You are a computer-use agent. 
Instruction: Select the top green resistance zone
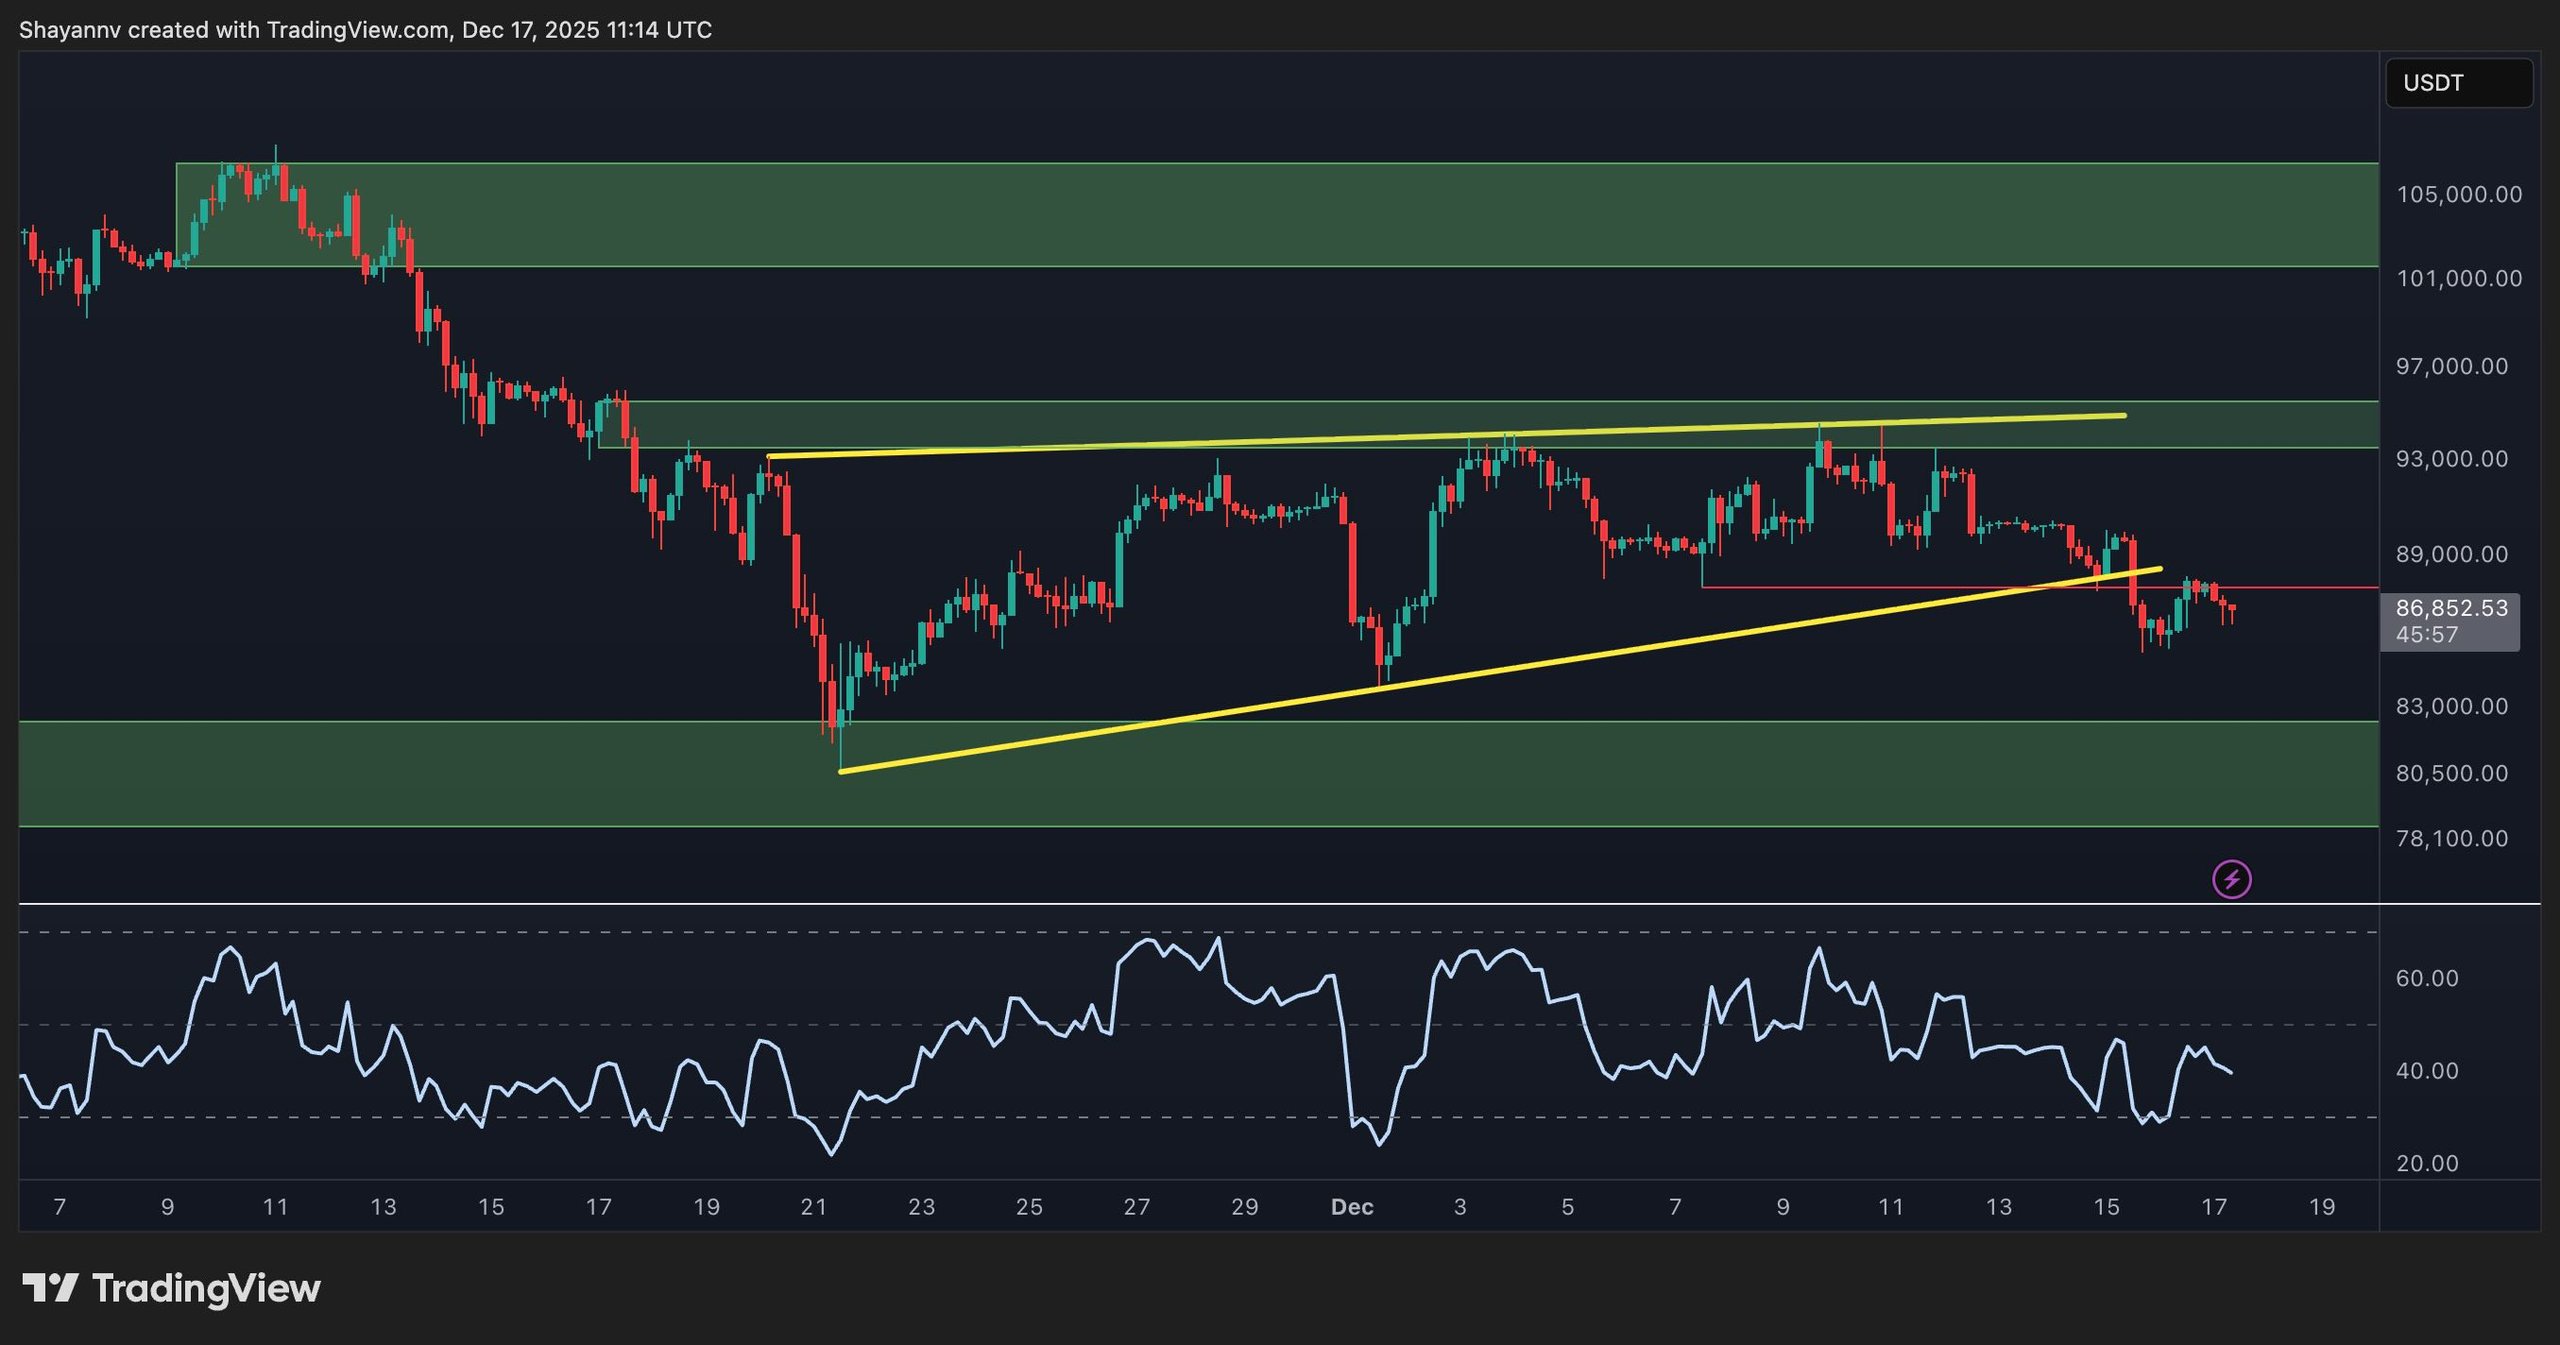click(x=1300, y=214)
